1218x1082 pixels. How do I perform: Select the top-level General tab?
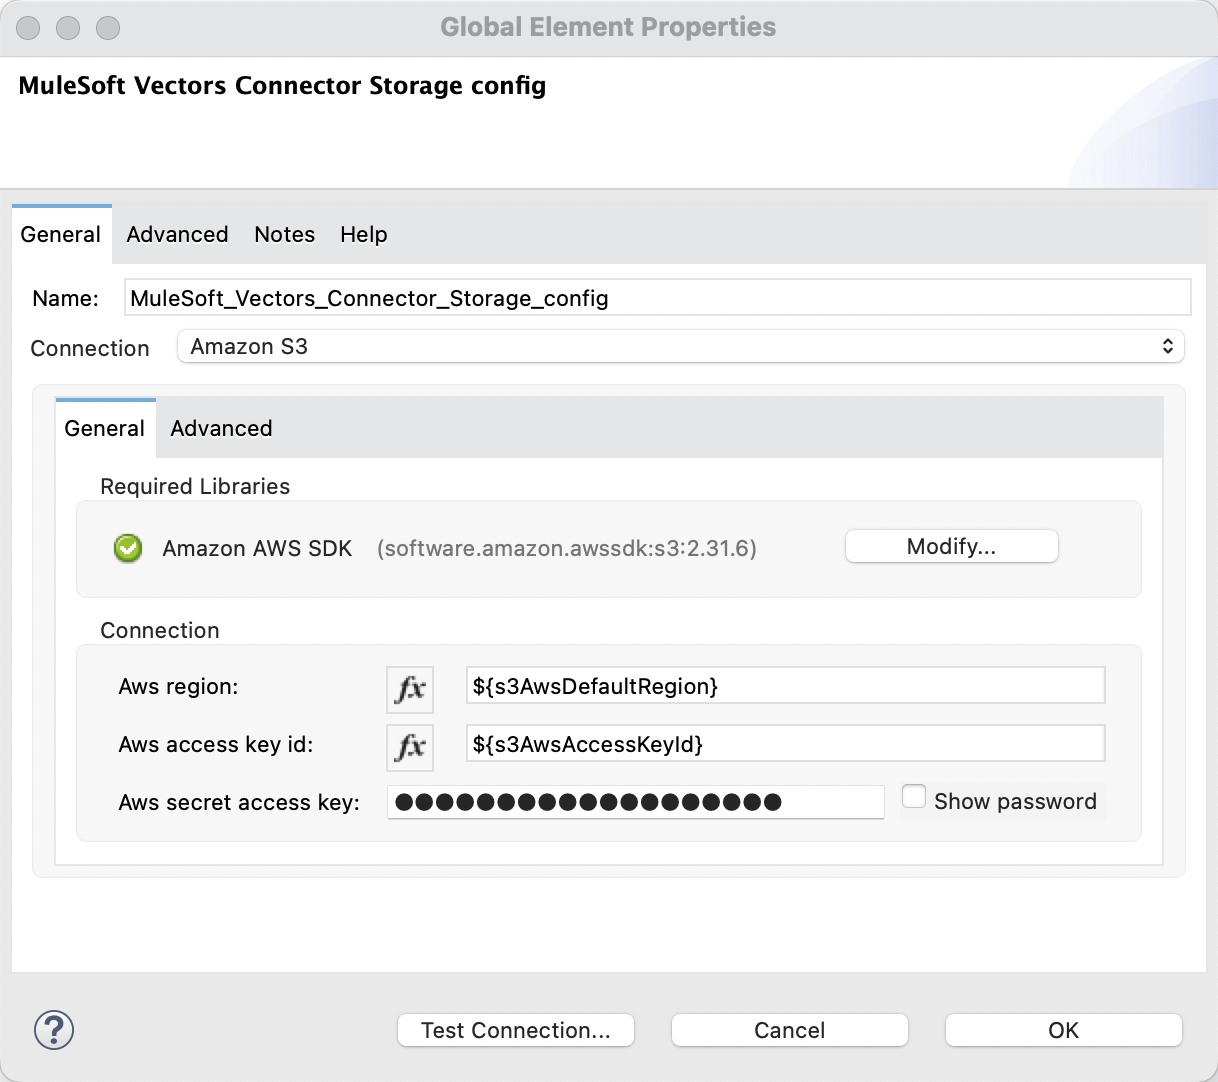point(61,234)
